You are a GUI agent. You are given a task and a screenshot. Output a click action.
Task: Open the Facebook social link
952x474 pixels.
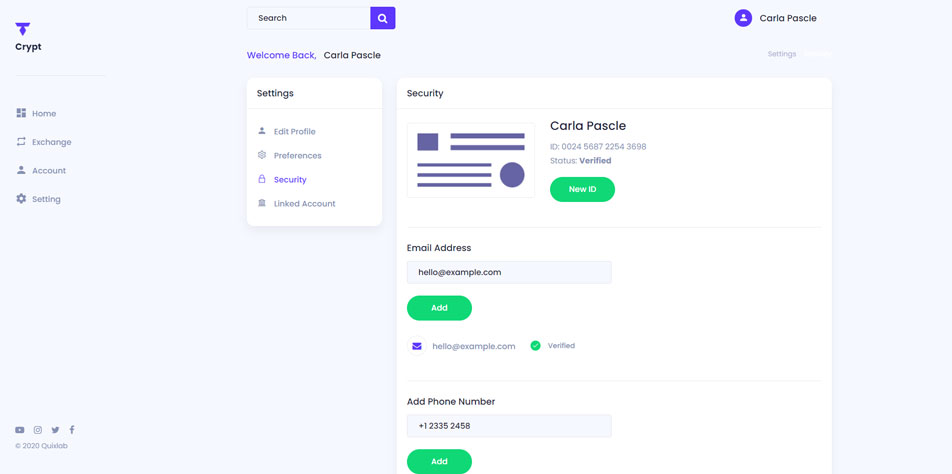(x=72, y=430)
